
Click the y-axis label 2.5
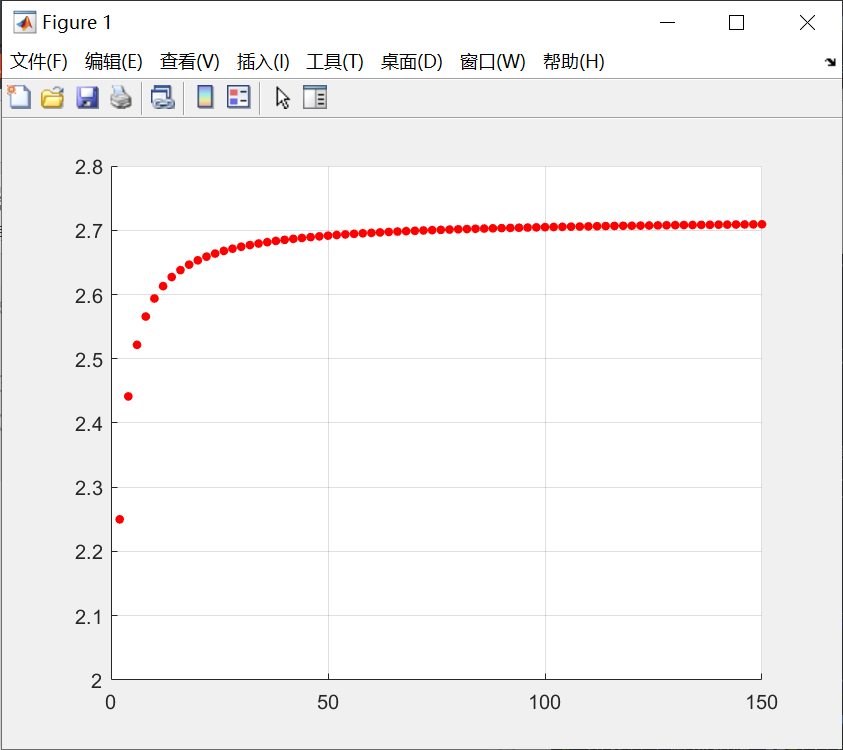pos(89,360)
